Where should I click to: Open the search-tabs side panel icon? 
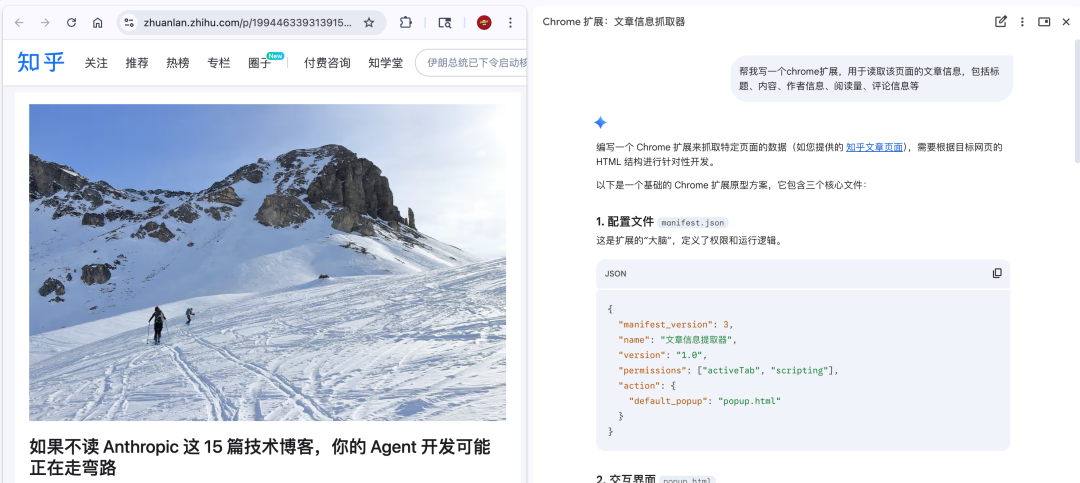[x=445, y=23]
